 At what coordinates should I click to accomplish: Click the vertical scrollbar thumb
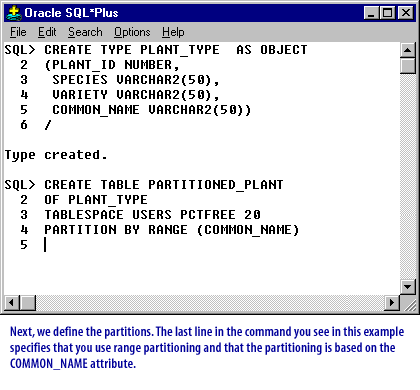click(x=408, y=66)
